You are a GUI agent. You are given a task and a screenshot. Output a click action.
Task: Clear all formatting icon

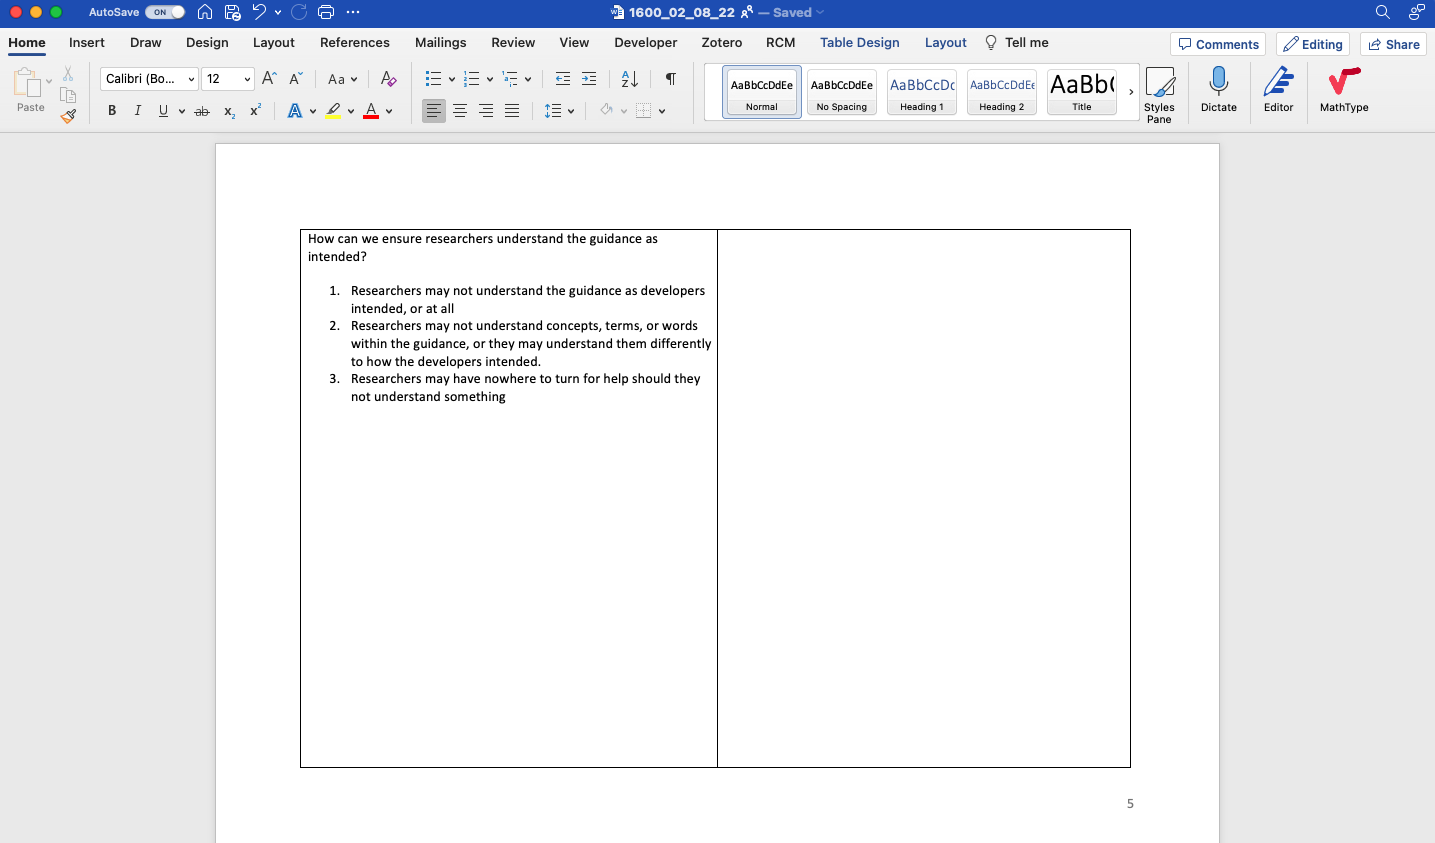pyautogui.click(x=389, y=79)
